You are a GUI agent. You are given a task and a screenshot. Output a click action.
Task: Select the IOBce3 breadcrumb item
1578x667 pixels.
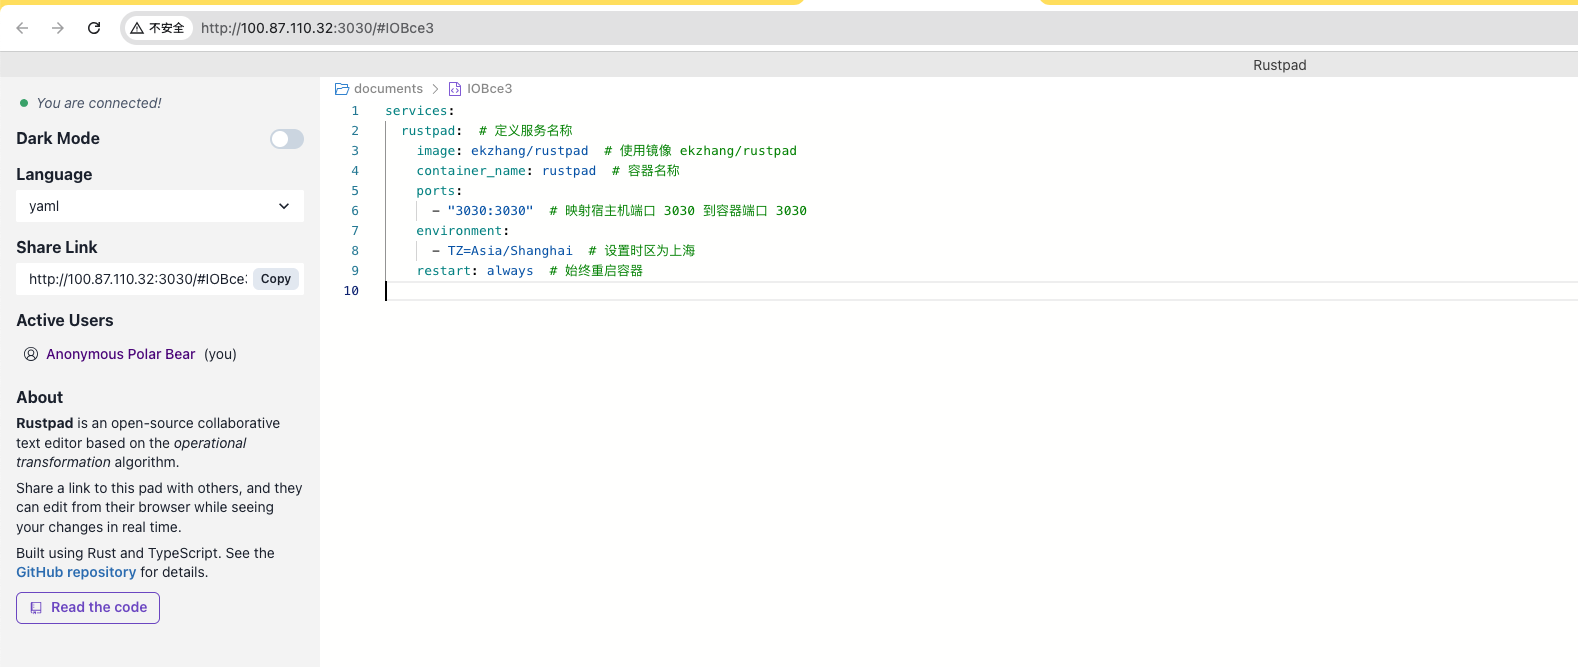click(x=489, y=89)
